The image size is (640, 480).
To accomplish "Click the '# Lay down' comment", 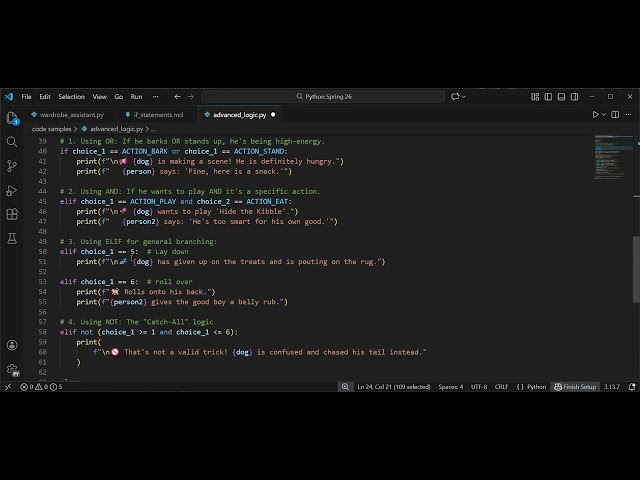I will click(167, 252).
